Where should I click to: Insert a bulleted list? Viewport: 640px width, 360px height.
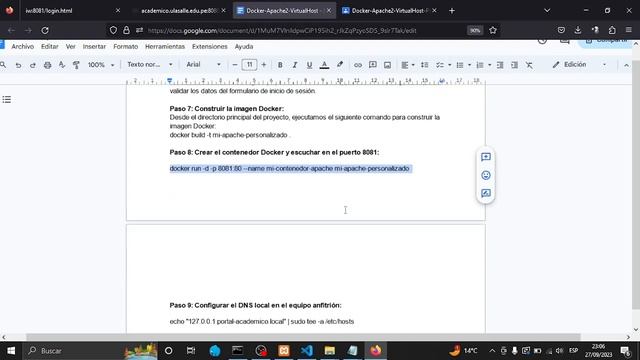460,65
